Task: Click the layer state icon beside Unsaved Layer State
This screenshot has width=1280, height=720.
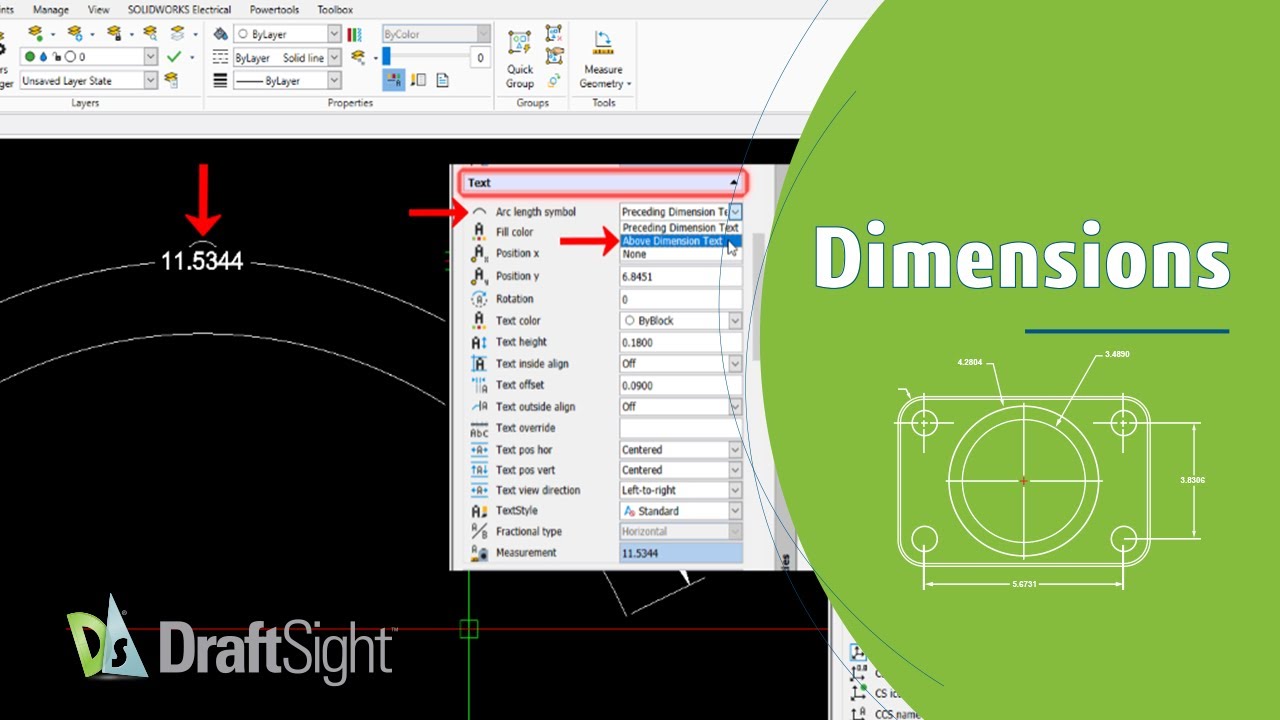Action: pos(171,81)
